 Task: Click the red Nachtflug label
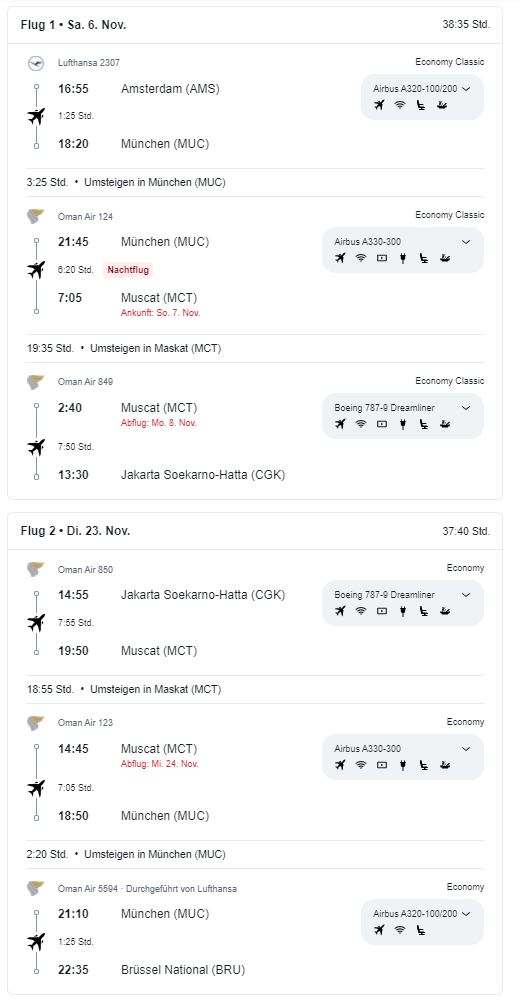tap(128, 270)
